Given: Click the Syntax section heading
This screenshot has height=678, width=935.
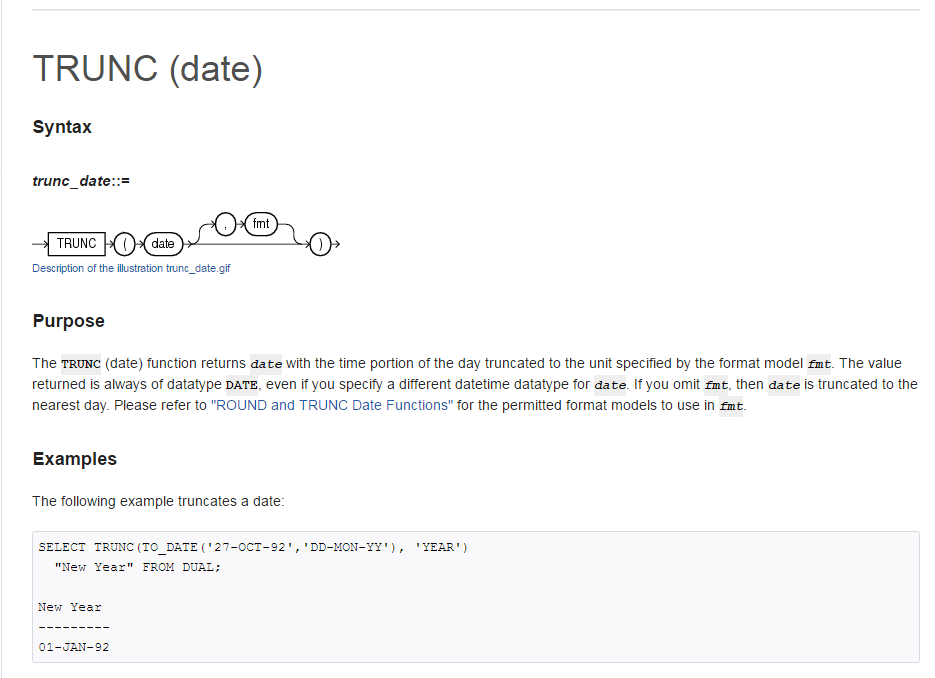Looking at the screenshot, I should (62, 127).
